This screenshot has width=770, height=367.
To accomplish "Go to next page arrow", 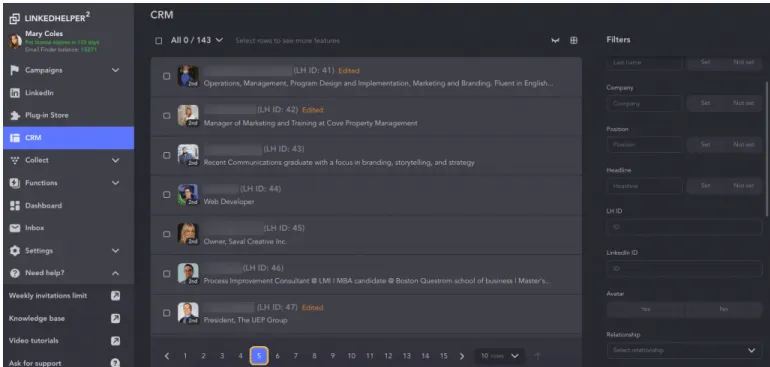I will (462, 356).
